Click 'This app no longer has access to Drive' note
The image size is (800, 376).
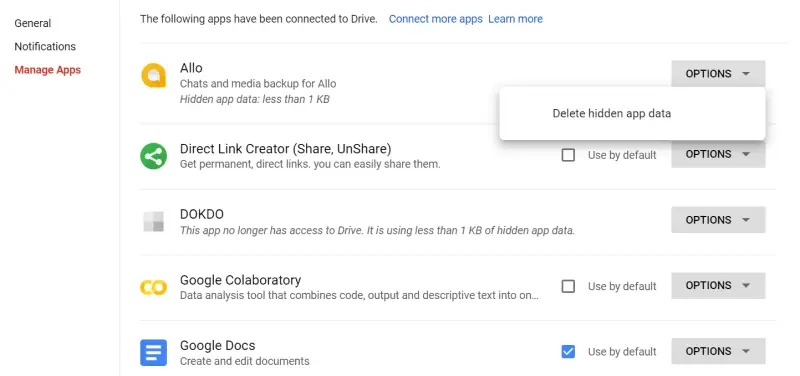pyautogui.click(x=378, y=231)
